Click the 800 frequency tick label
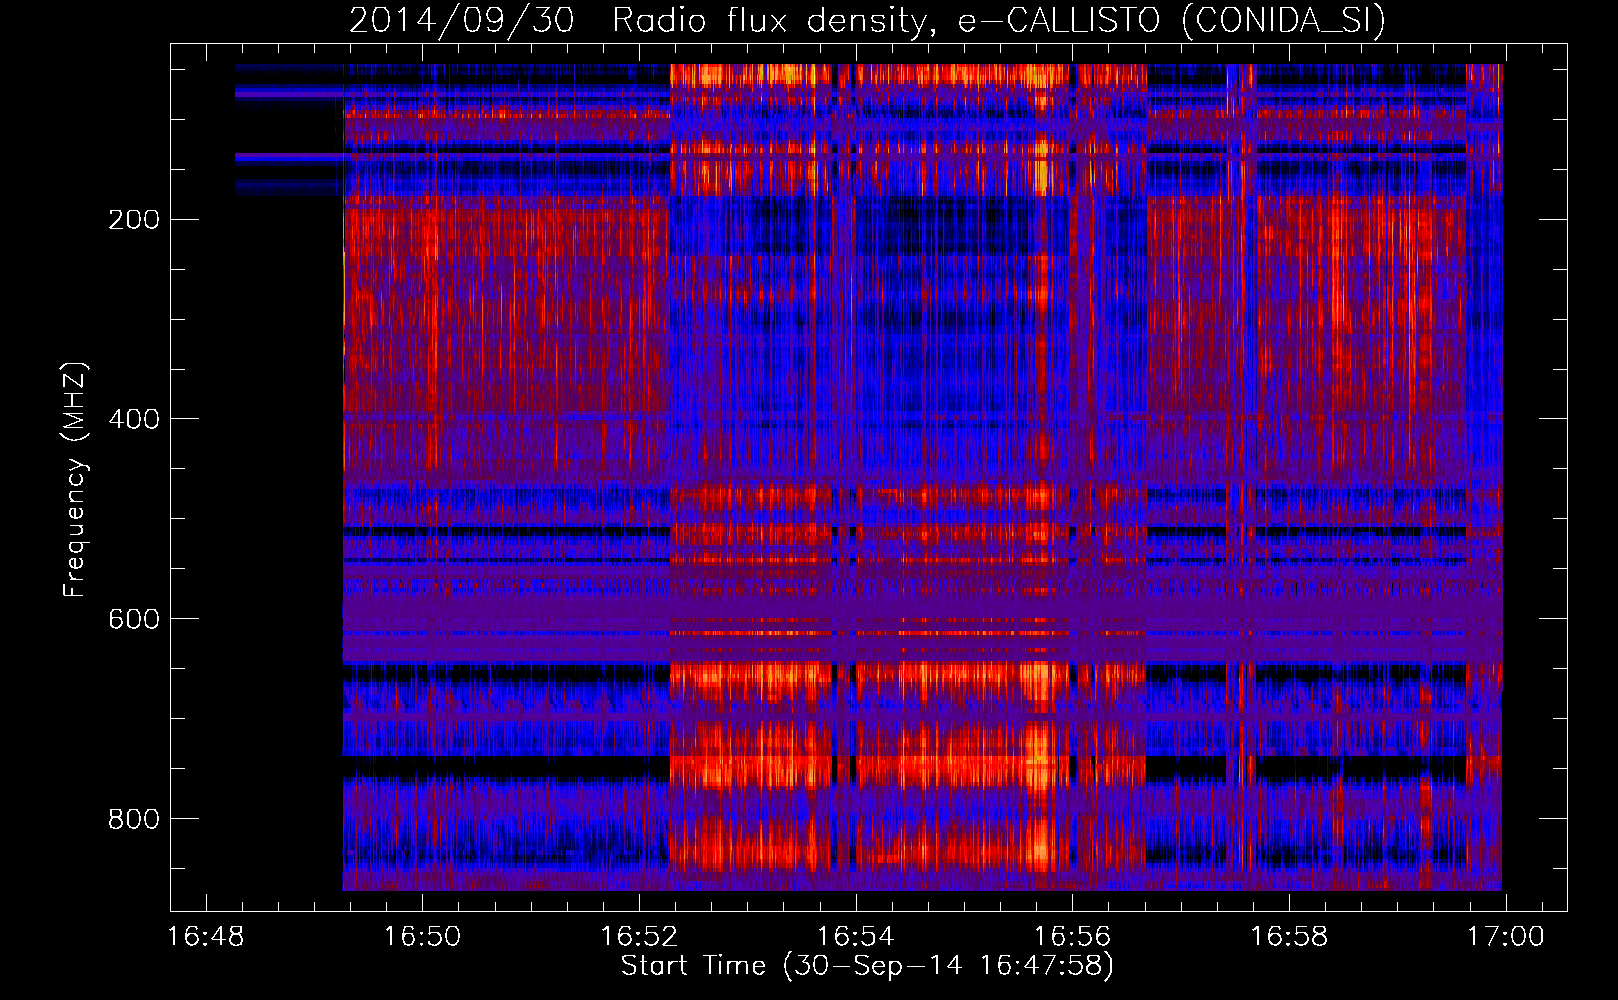The image size is (1618, 1000). click(134, 820)
